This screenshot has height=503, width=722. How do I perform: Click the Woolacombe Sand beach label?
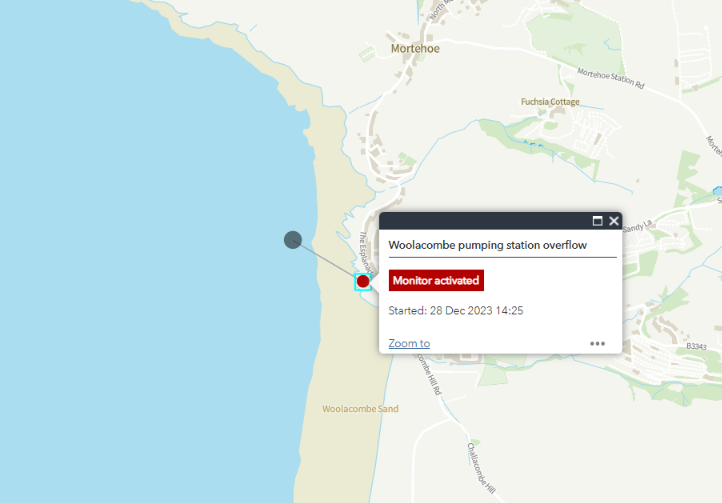pyautogui.click(x=360, y=409)
